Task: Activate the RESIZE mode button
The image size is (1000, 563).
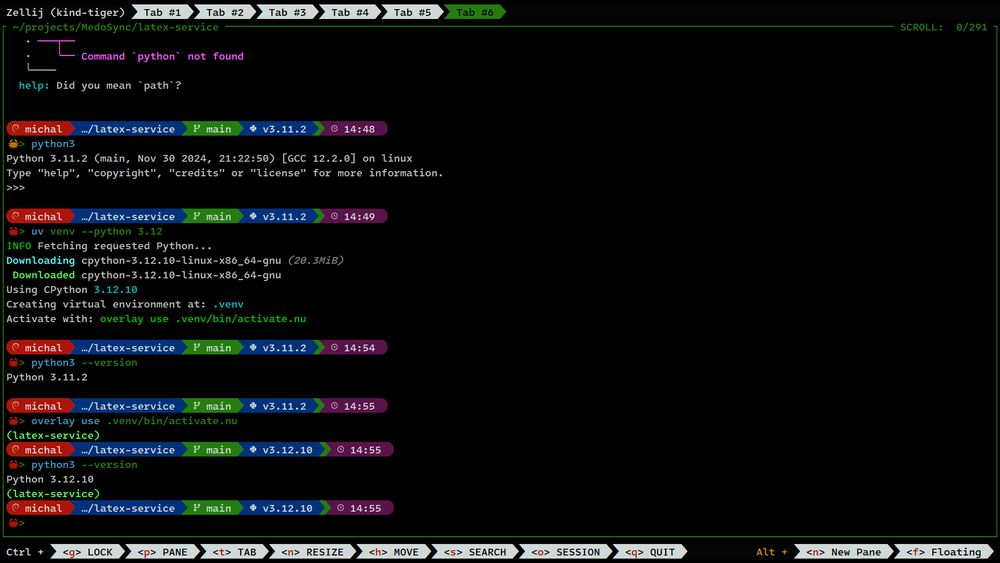Action: pyautogui.click(x=312, y=552)
